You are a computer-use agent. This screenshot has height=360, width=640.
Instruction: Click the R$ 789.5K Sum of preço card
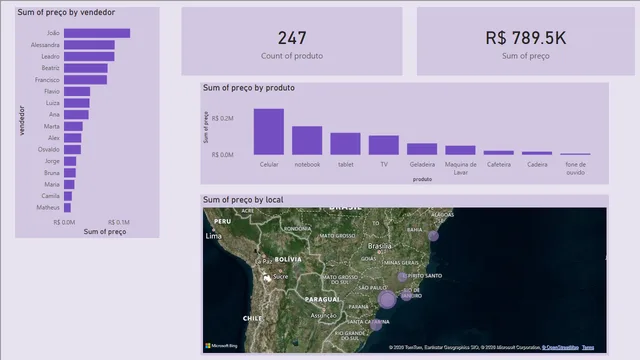tap(526, 41)
